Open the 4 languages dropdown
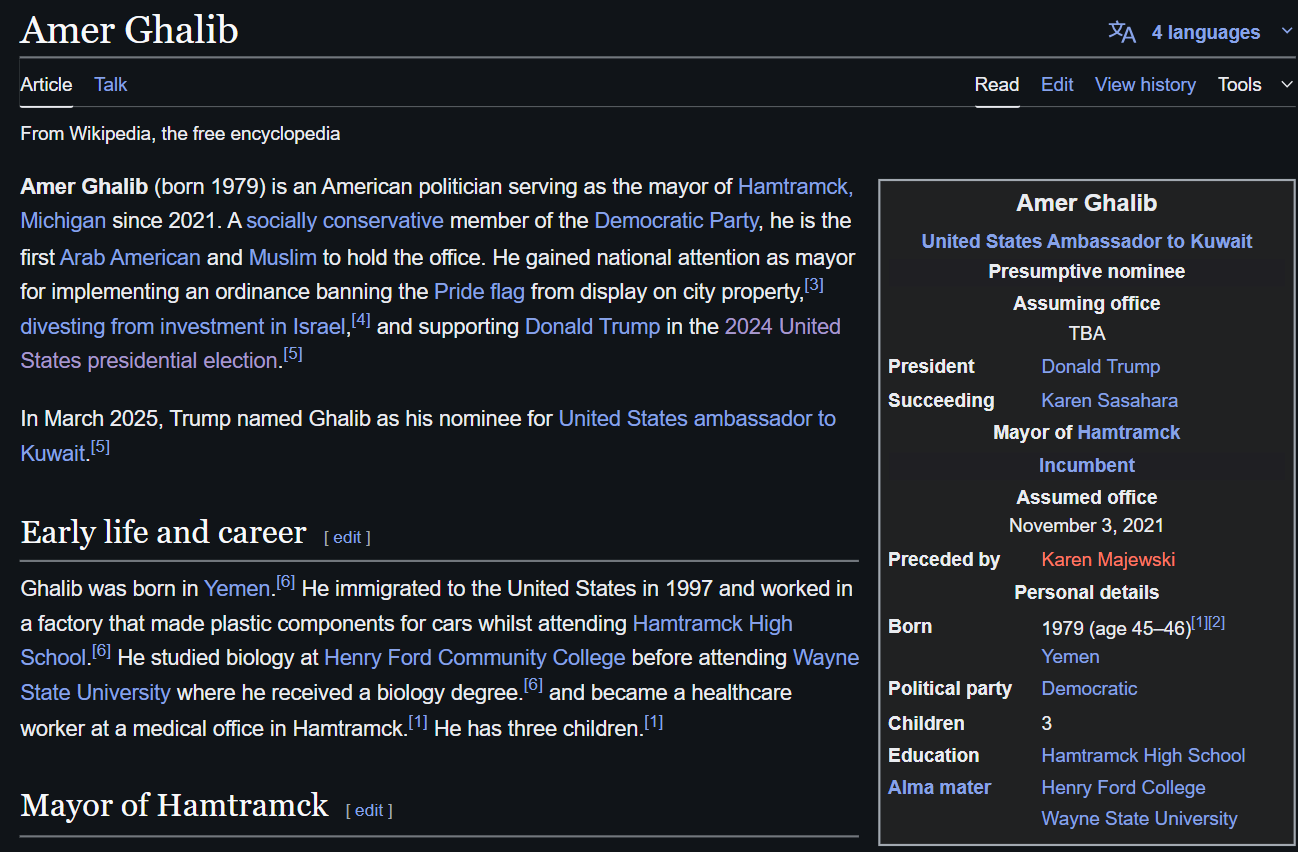 (x=1205, y=32)
